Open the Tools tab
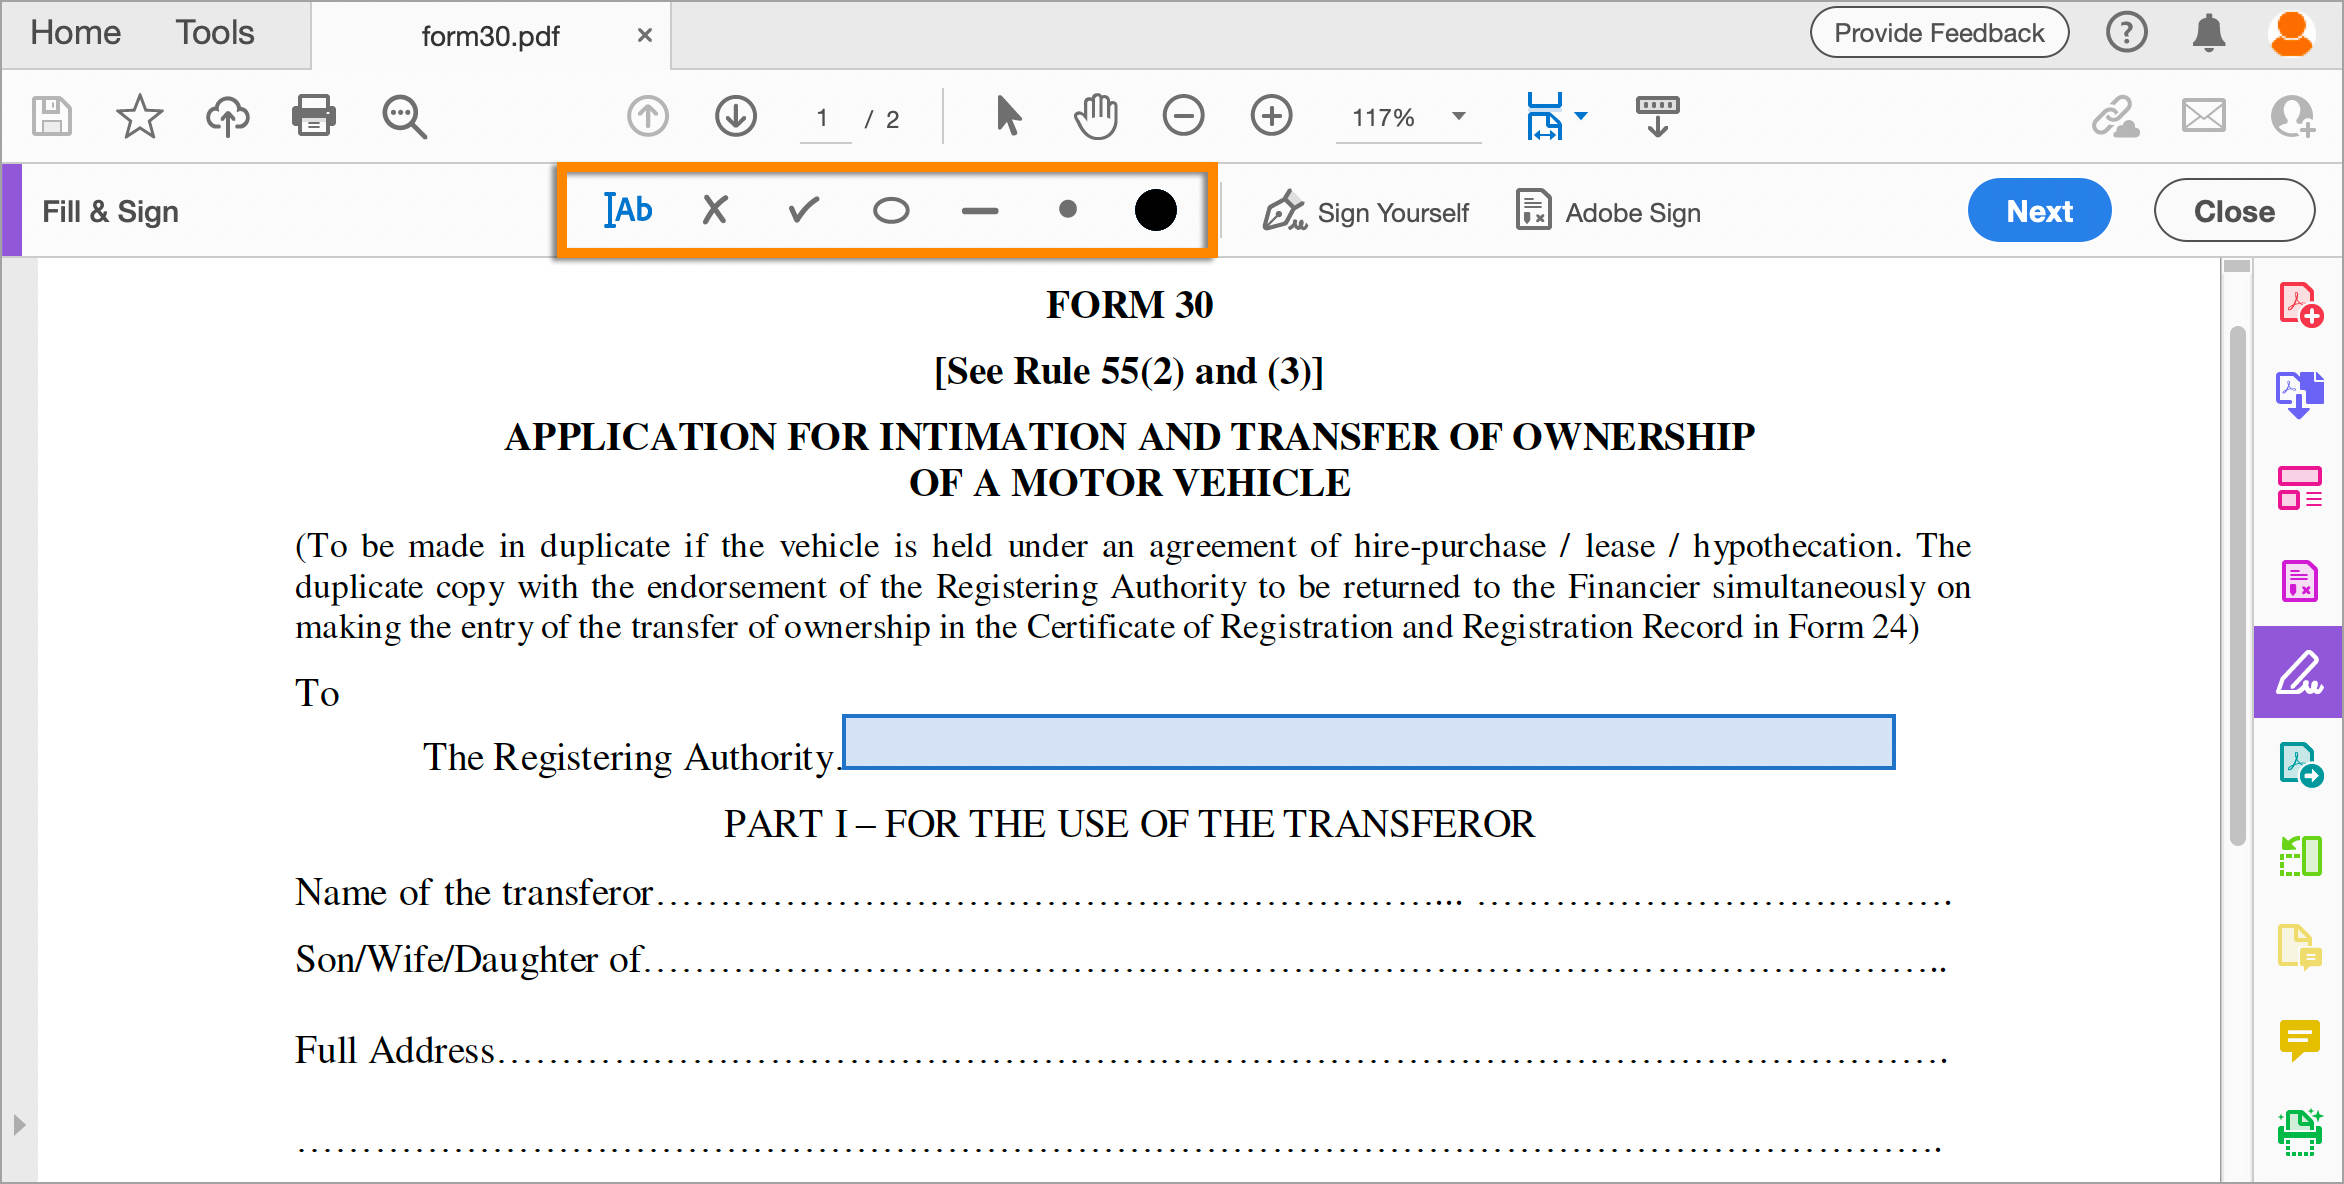Viewport: 2344px width, 1184px height. 214,32
